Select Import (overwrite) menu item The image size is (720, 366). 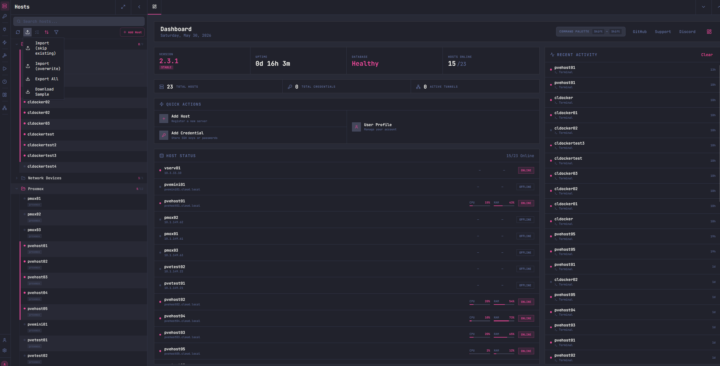[44, 66]
